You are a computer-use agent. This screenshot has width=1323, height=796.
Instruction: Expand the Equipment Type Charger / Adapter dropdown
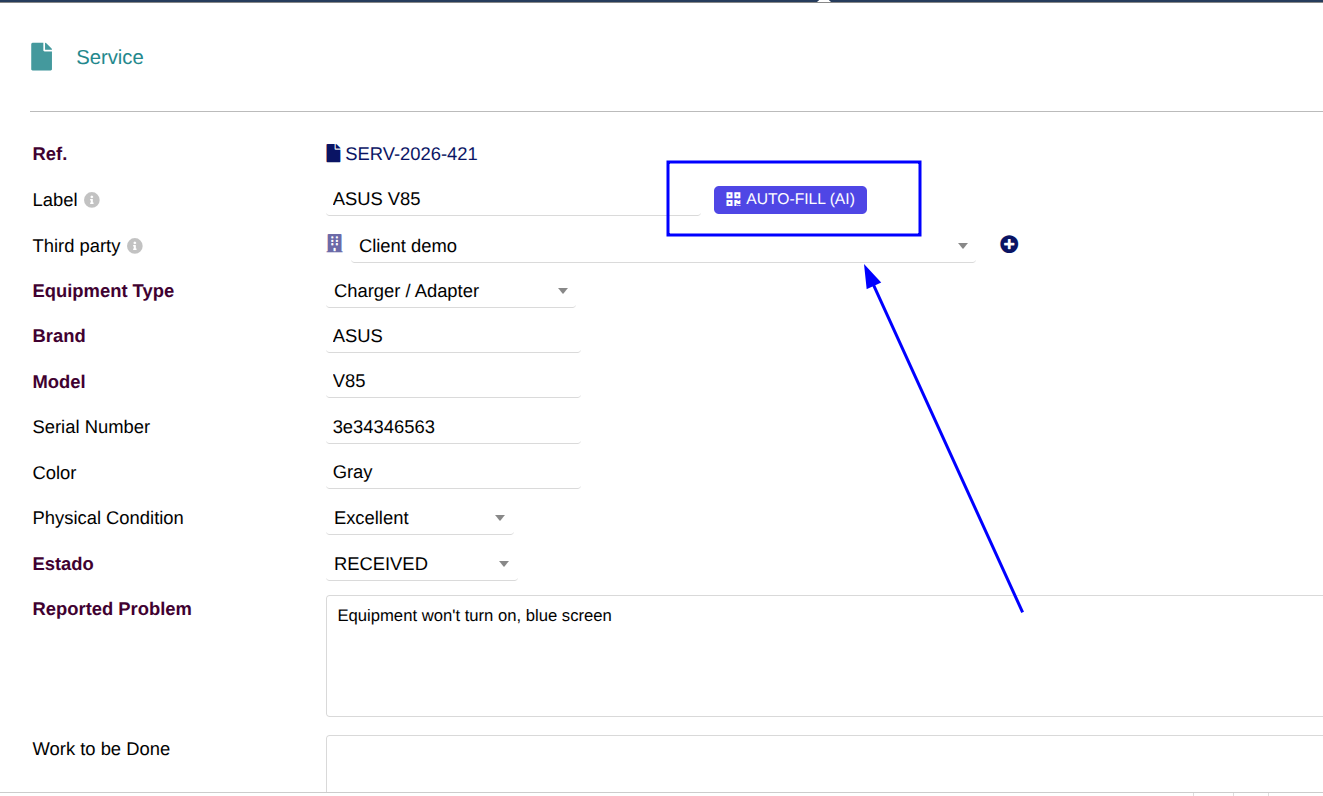451,291
